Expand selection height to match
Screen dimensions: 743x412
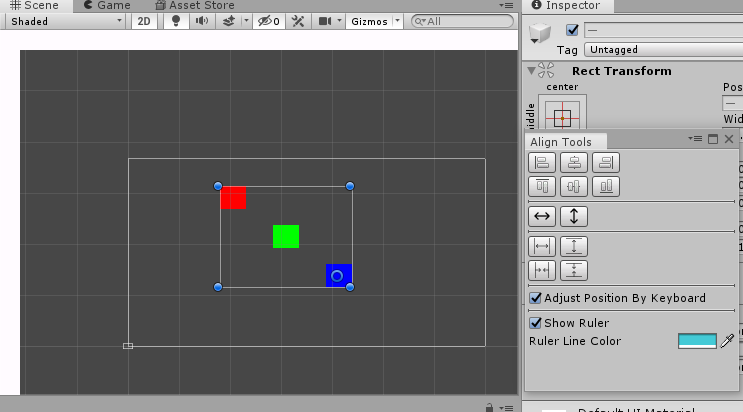pyautogui.click(x=574, y=247)
